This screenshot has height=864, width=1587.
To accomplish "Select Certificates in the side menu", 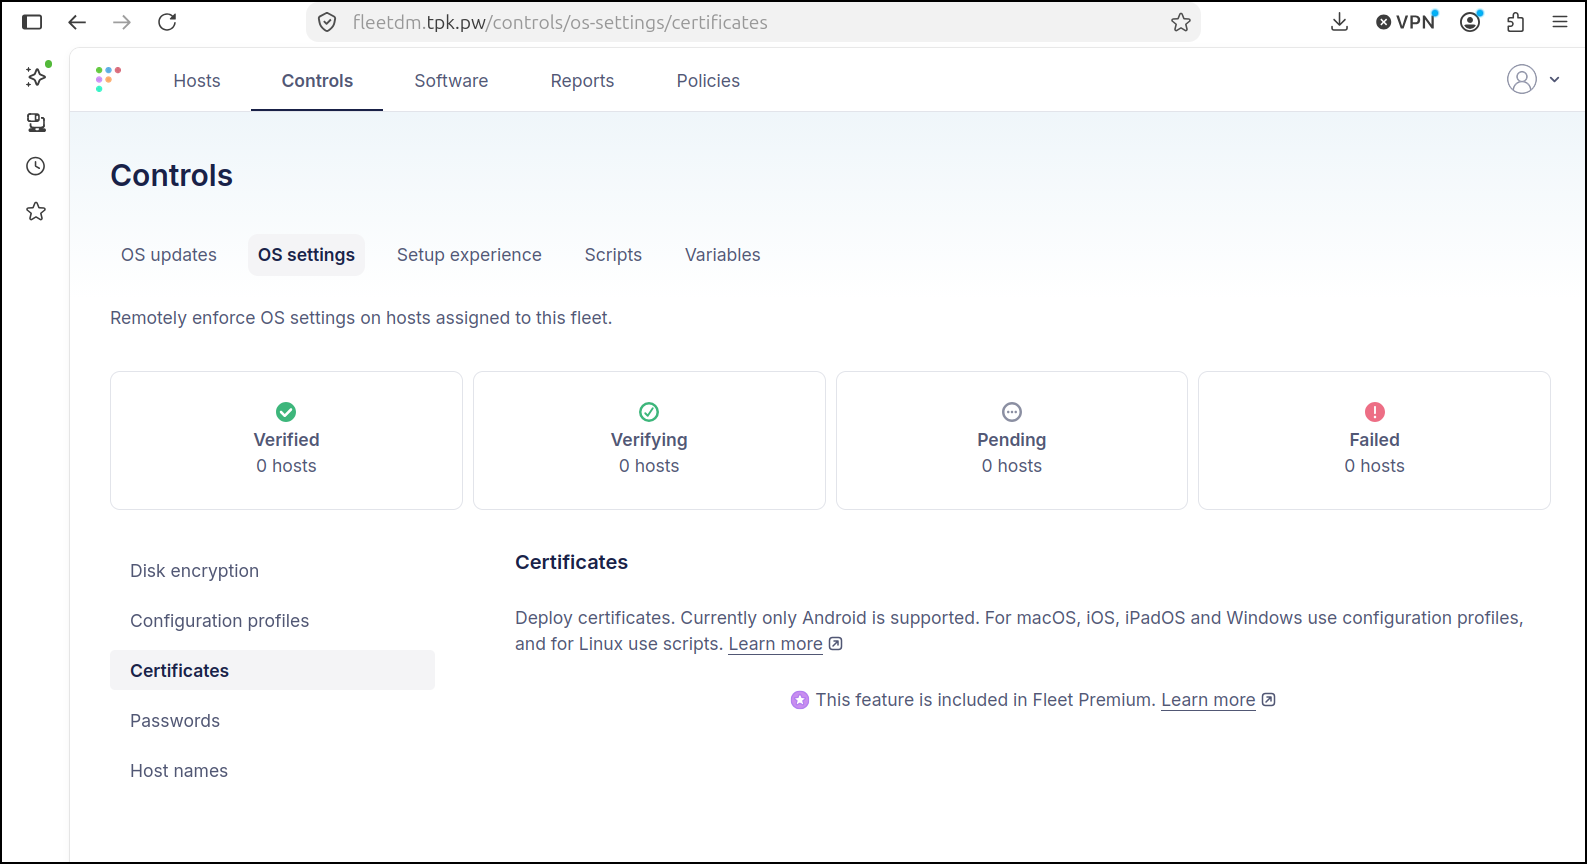I will click(272, 671).
